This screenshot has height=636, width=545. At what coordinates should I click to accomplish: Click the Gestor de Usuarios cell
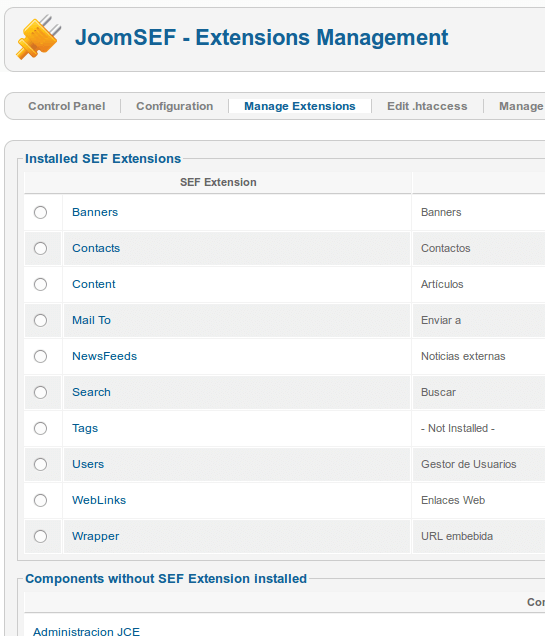coord(469,464)
